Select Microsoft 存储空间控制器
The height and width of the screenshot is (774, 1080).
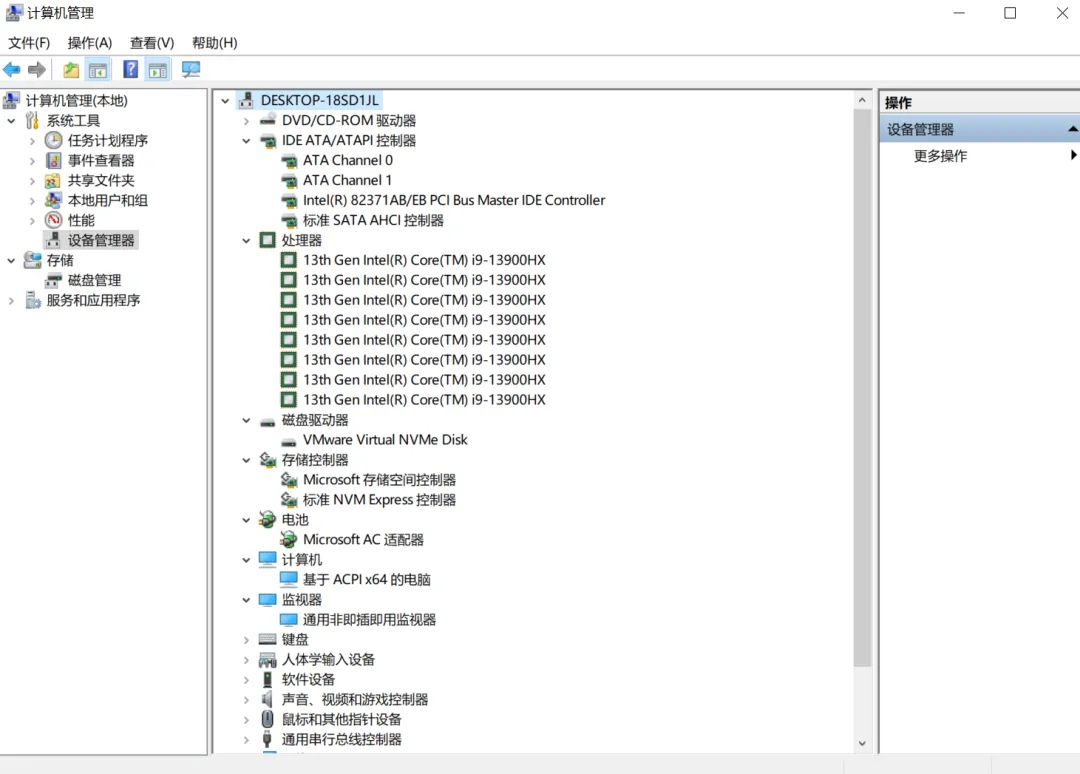click(x=379, y=480)
